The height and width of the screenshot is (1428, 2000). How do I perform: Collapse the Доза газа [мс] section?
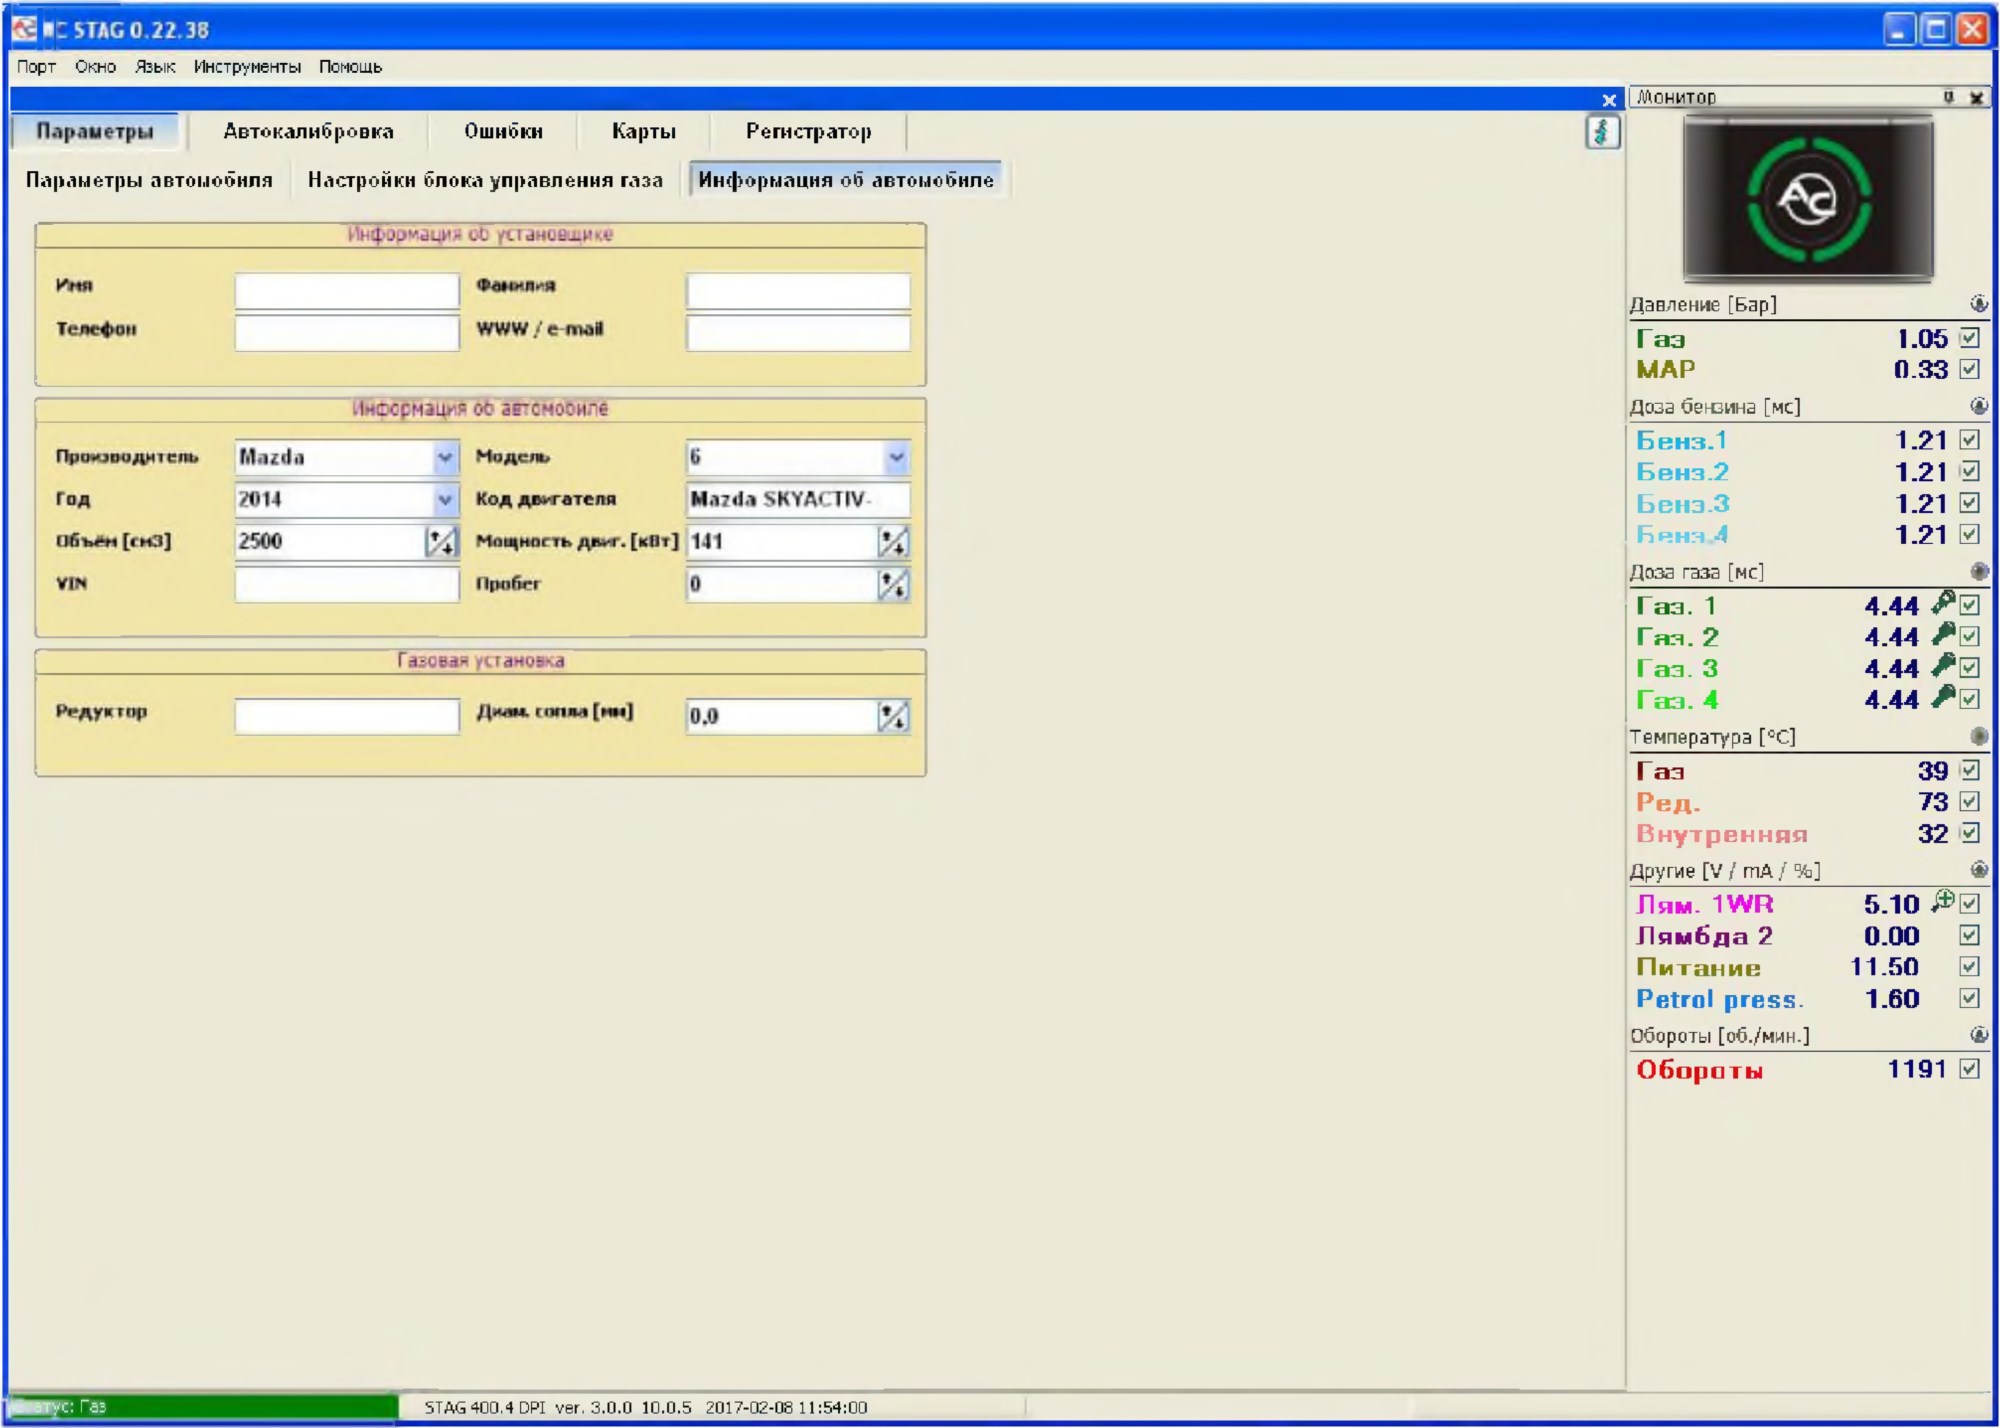1978,571
